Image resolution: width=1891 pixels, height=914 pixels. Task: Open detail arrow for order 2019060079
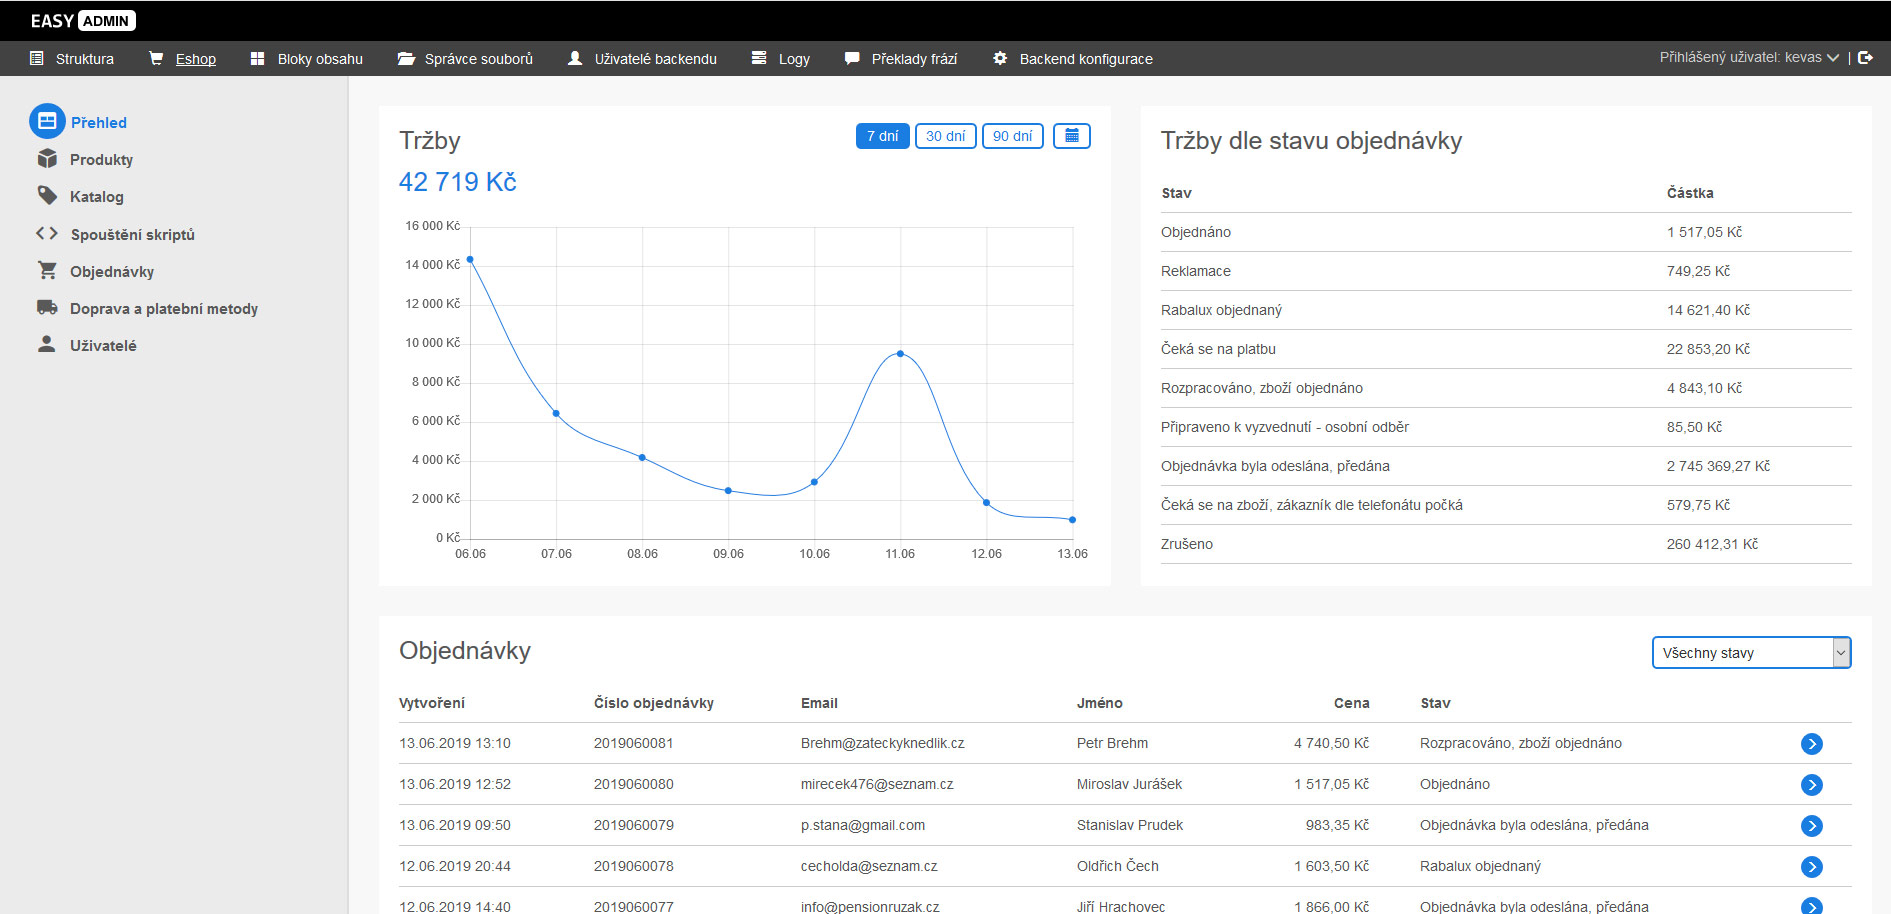1811,826
